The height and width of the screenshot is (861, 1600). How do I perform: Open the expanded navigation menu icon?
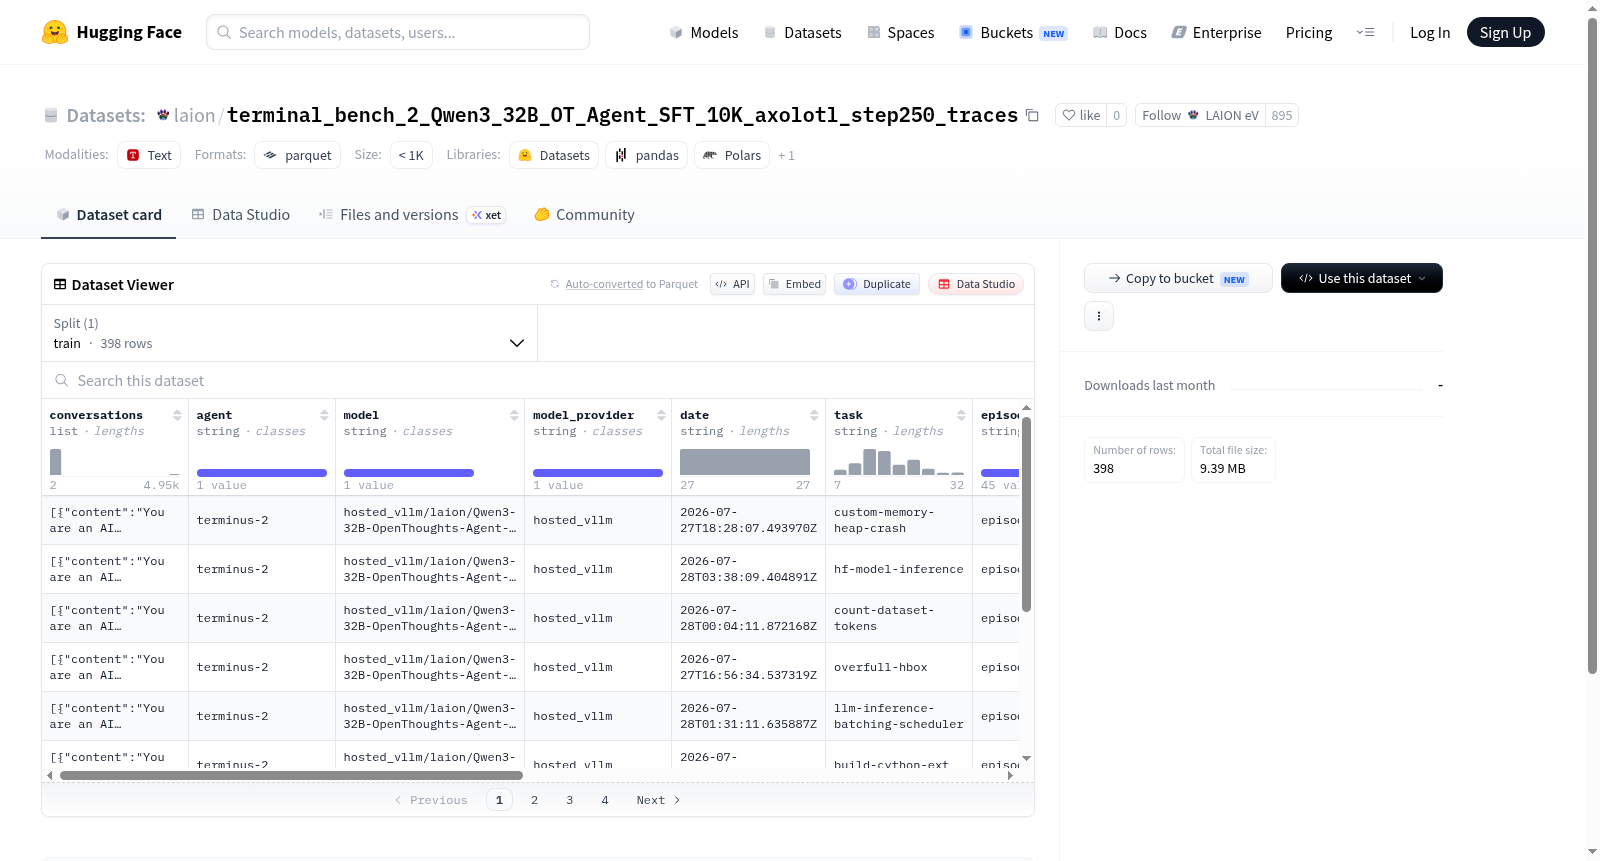tap(1365, 32)
